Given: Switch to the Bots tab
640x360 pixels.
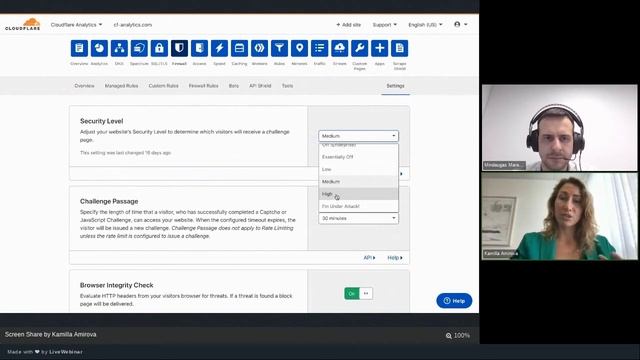Looking at the screenshot, I should pos(233,86).
